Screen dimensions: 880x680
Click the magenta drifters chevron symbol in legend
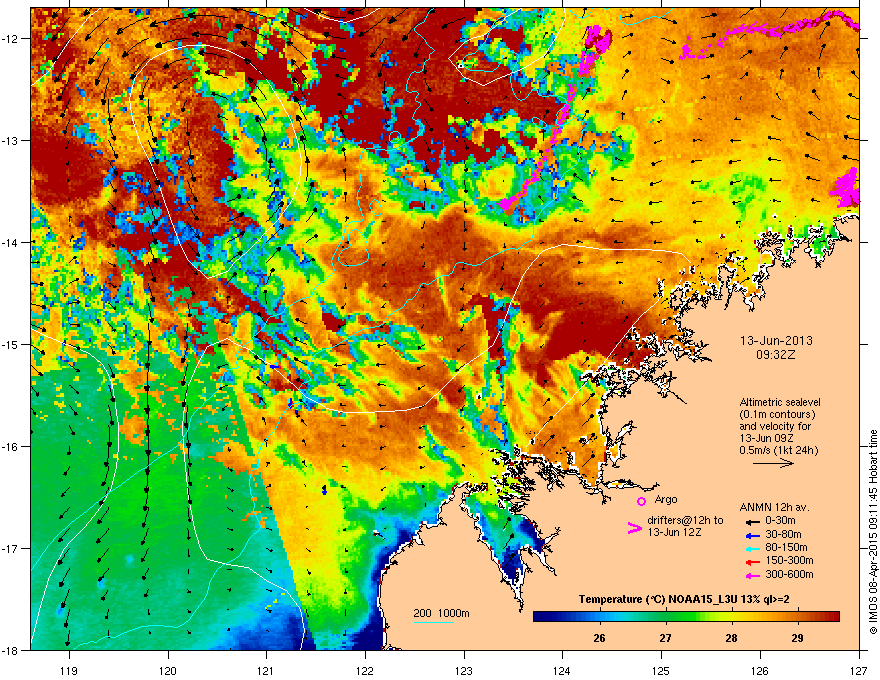(x=634, y=528)
